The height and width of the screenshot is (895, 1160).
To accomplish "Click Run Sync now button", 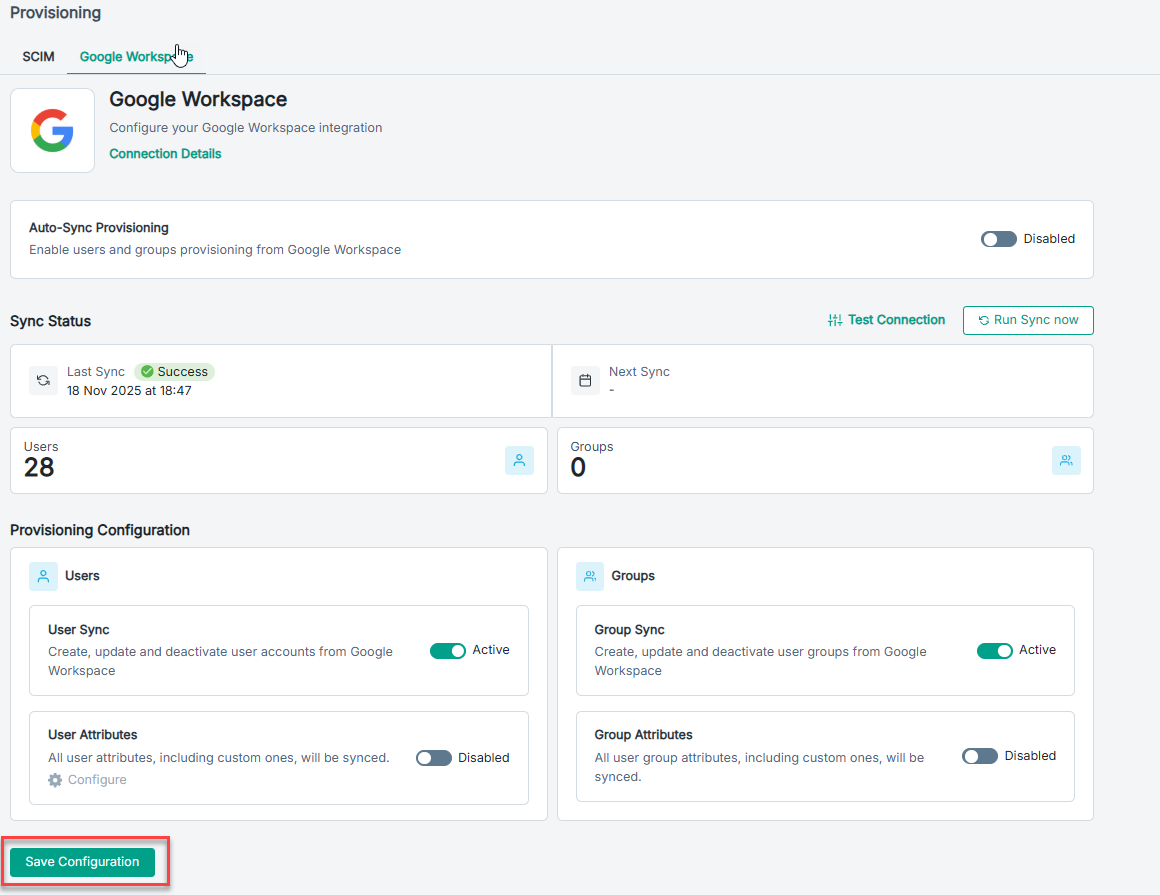I will point(1027,320).
